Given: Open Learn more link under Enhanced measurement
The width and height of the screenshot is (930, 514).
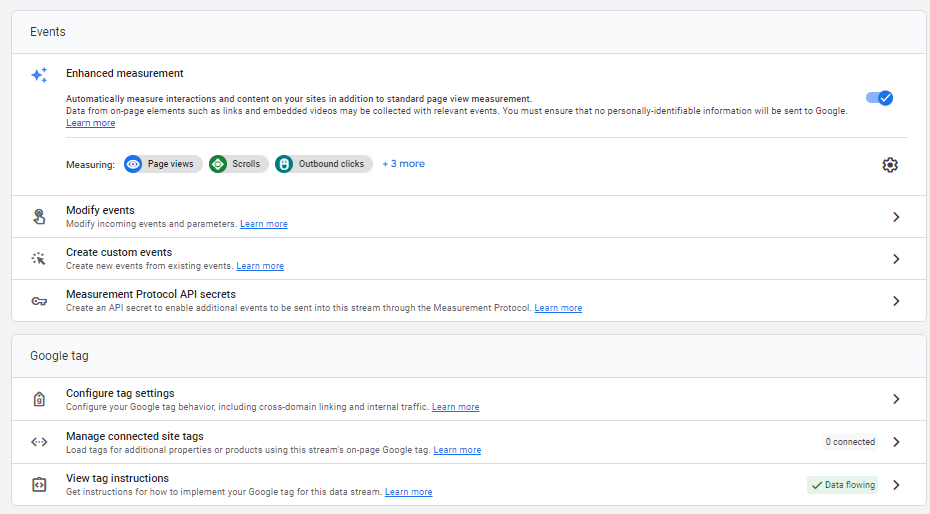Looking at the screenshot, I should tap(90, 123).
